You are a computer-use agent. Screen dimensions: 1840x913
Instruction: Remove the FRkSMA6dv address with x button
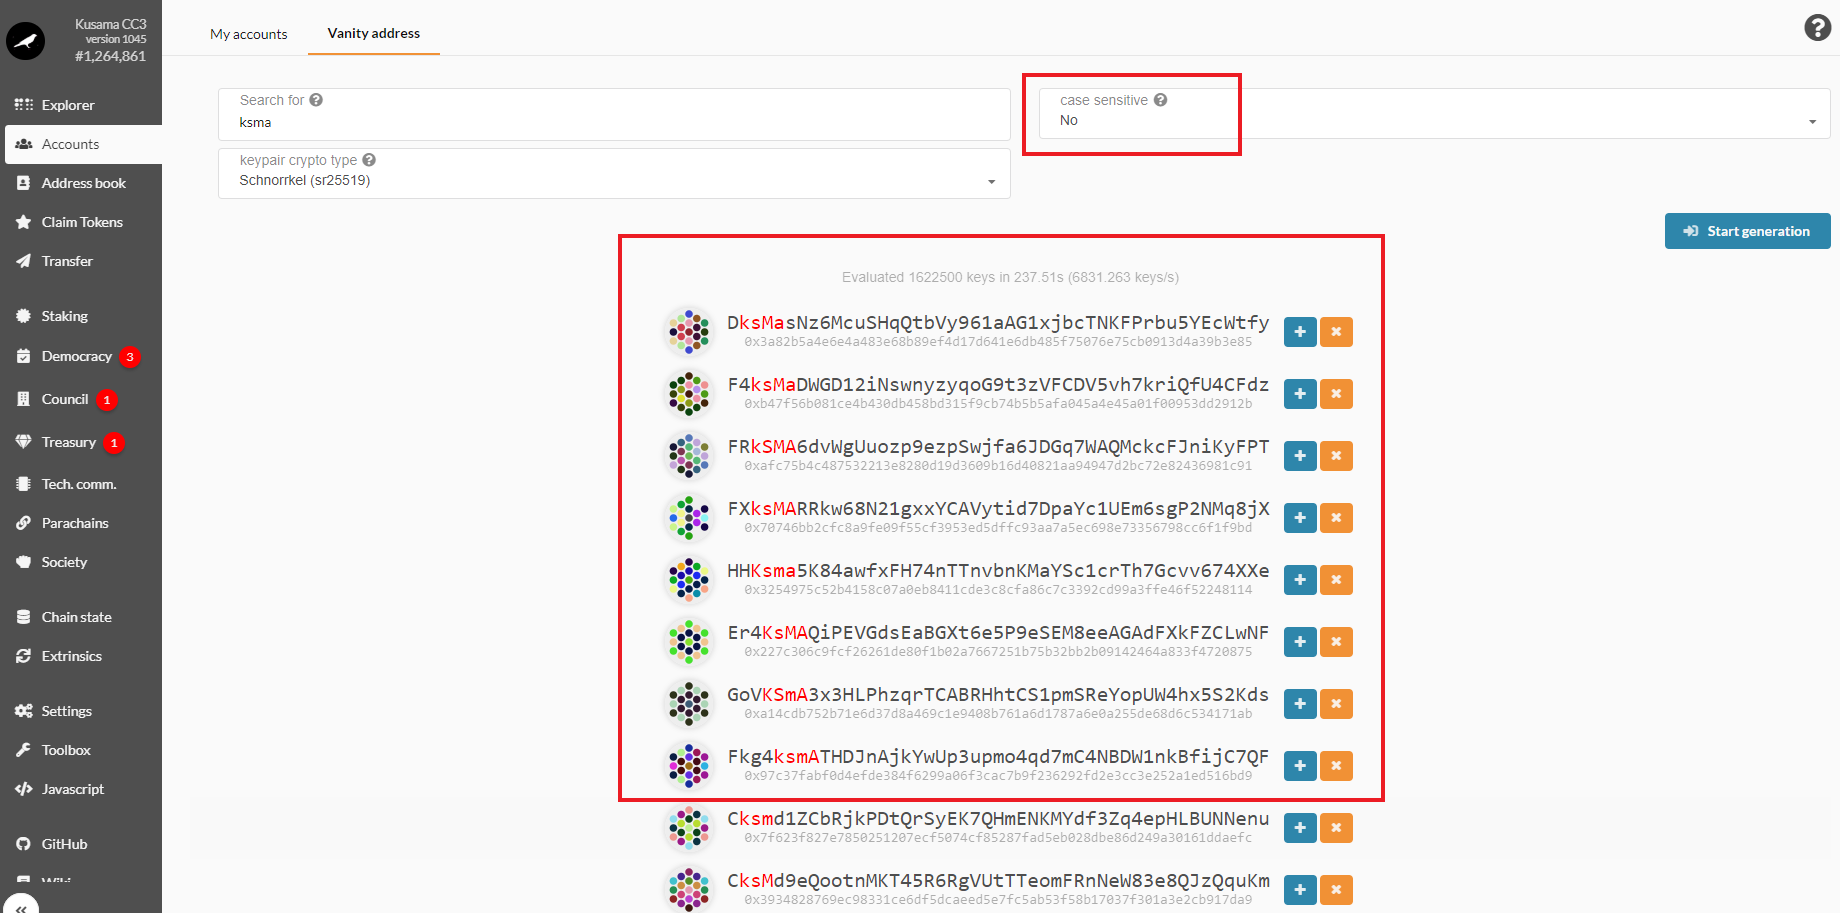click(1336, 456)
